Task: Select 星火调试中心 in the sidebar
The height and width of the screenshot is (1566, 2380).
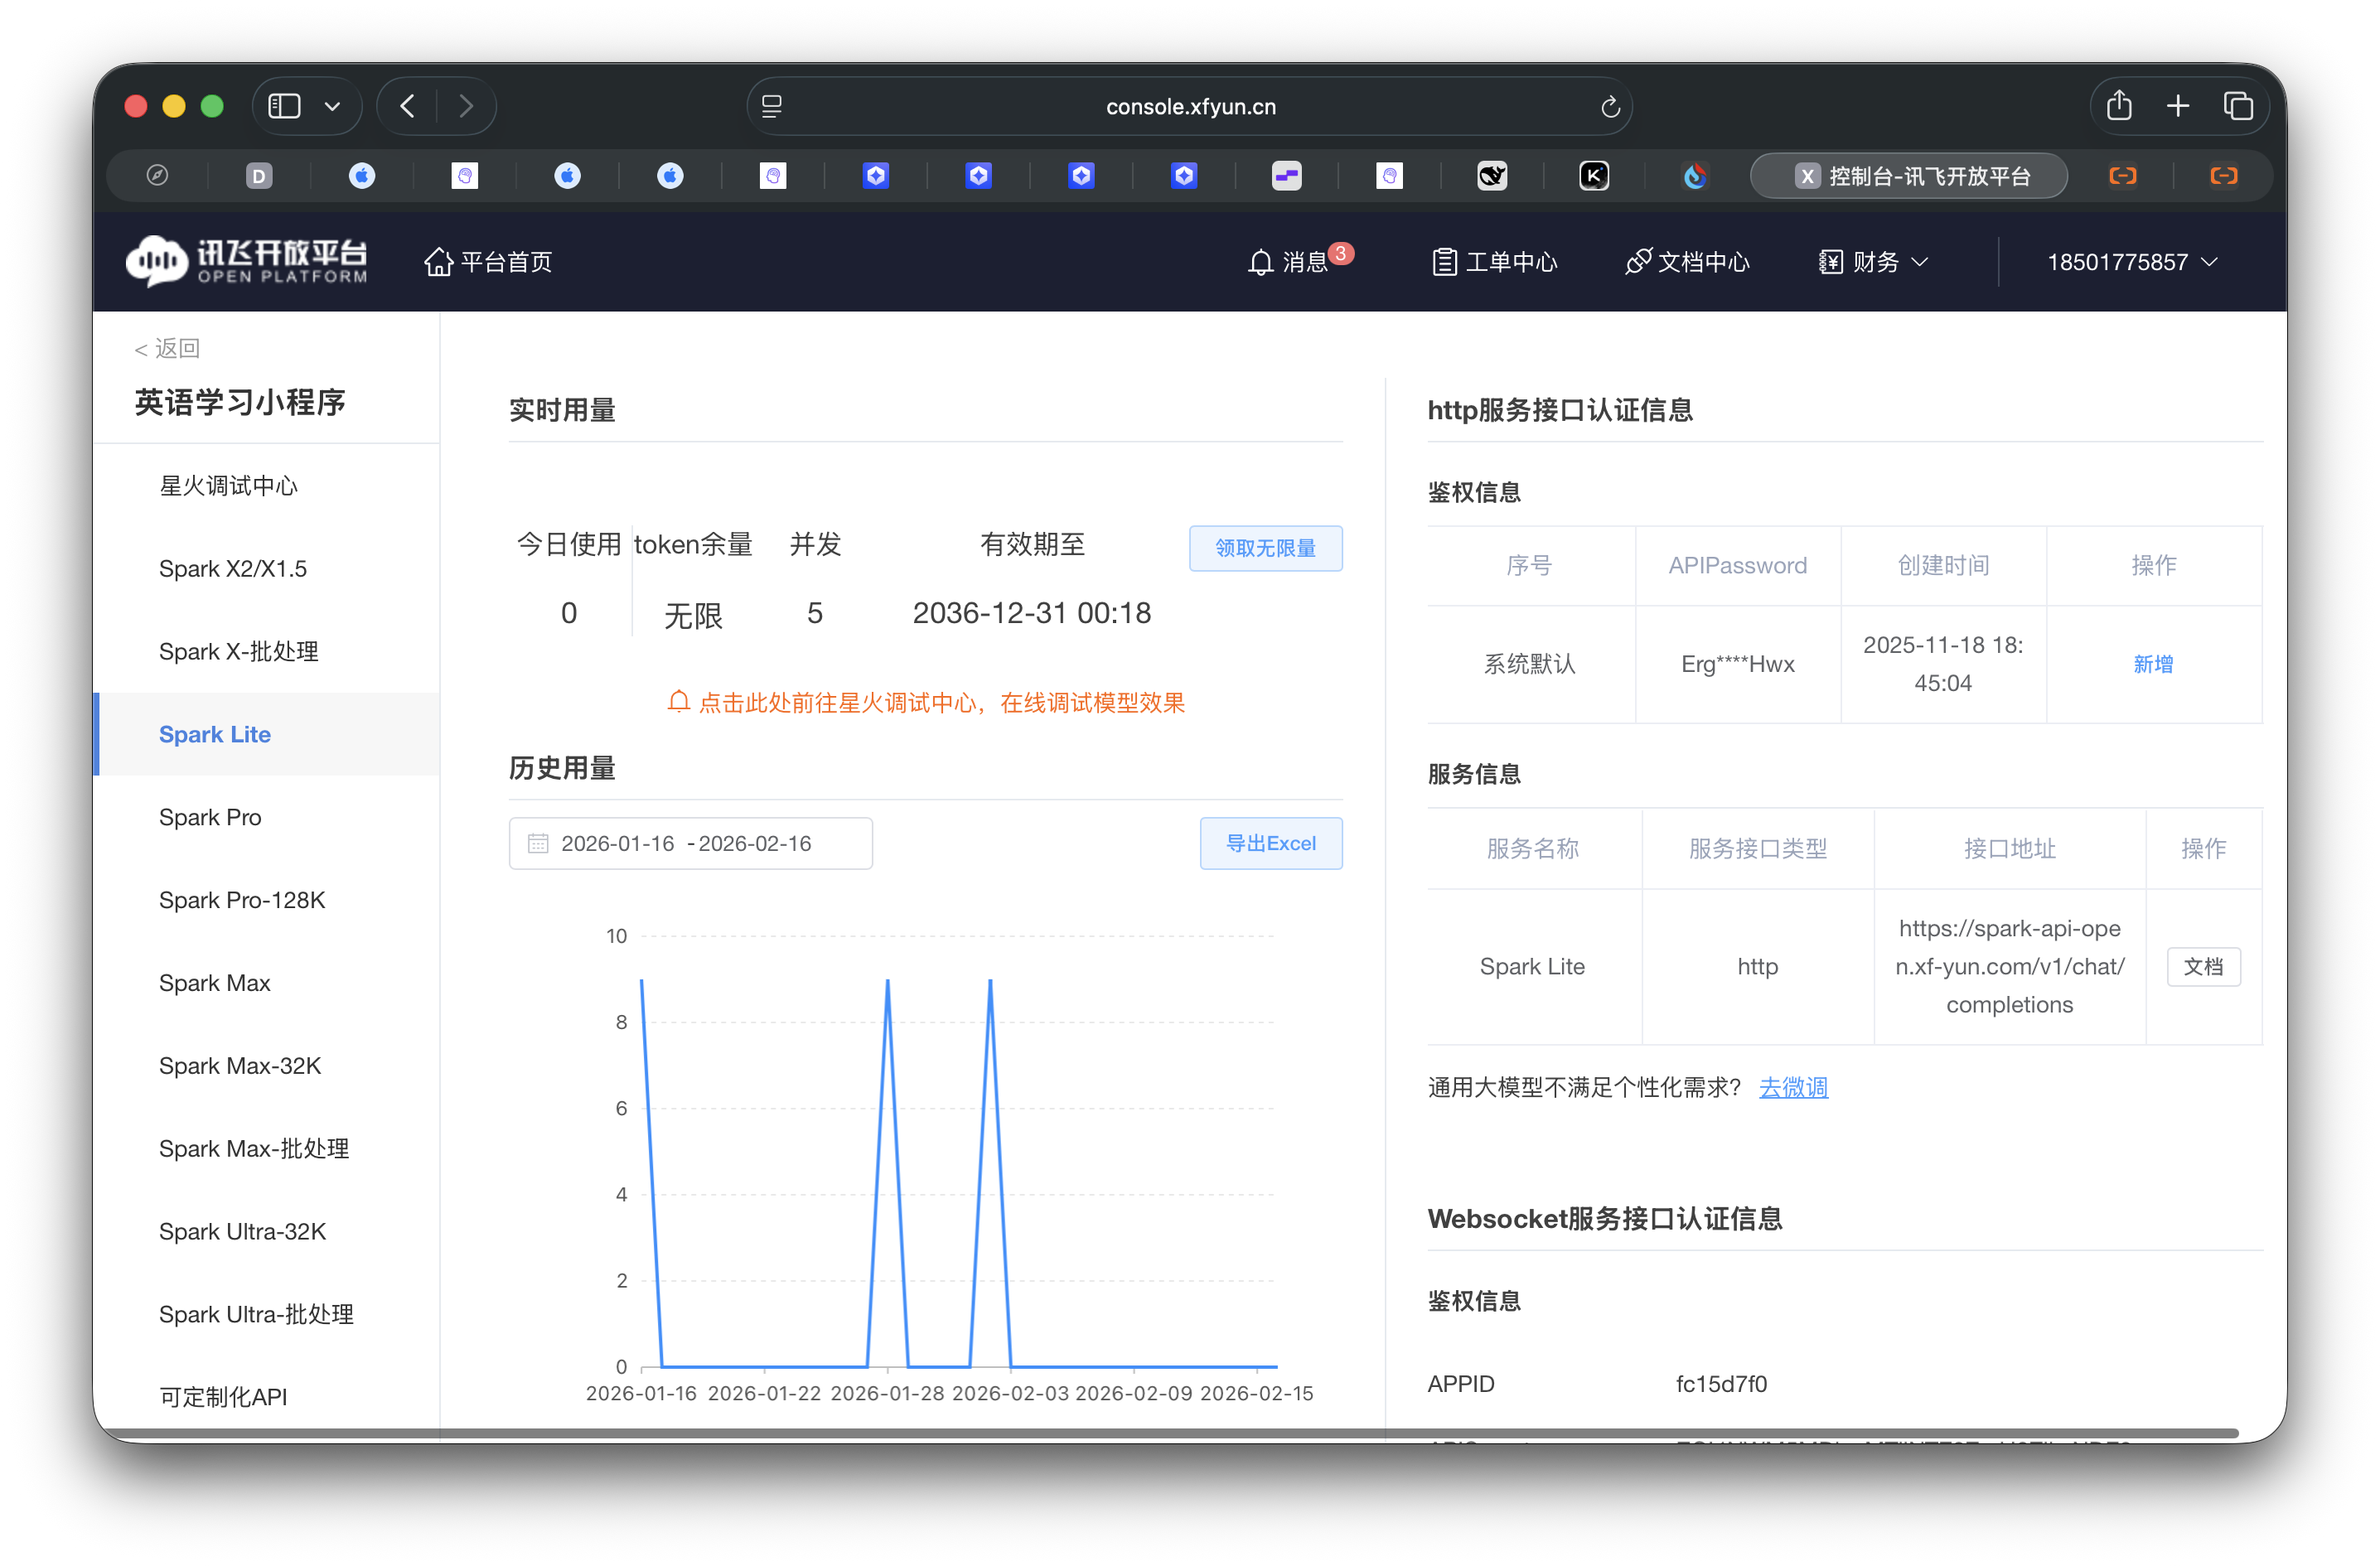Action: click(x=229, y=486)
